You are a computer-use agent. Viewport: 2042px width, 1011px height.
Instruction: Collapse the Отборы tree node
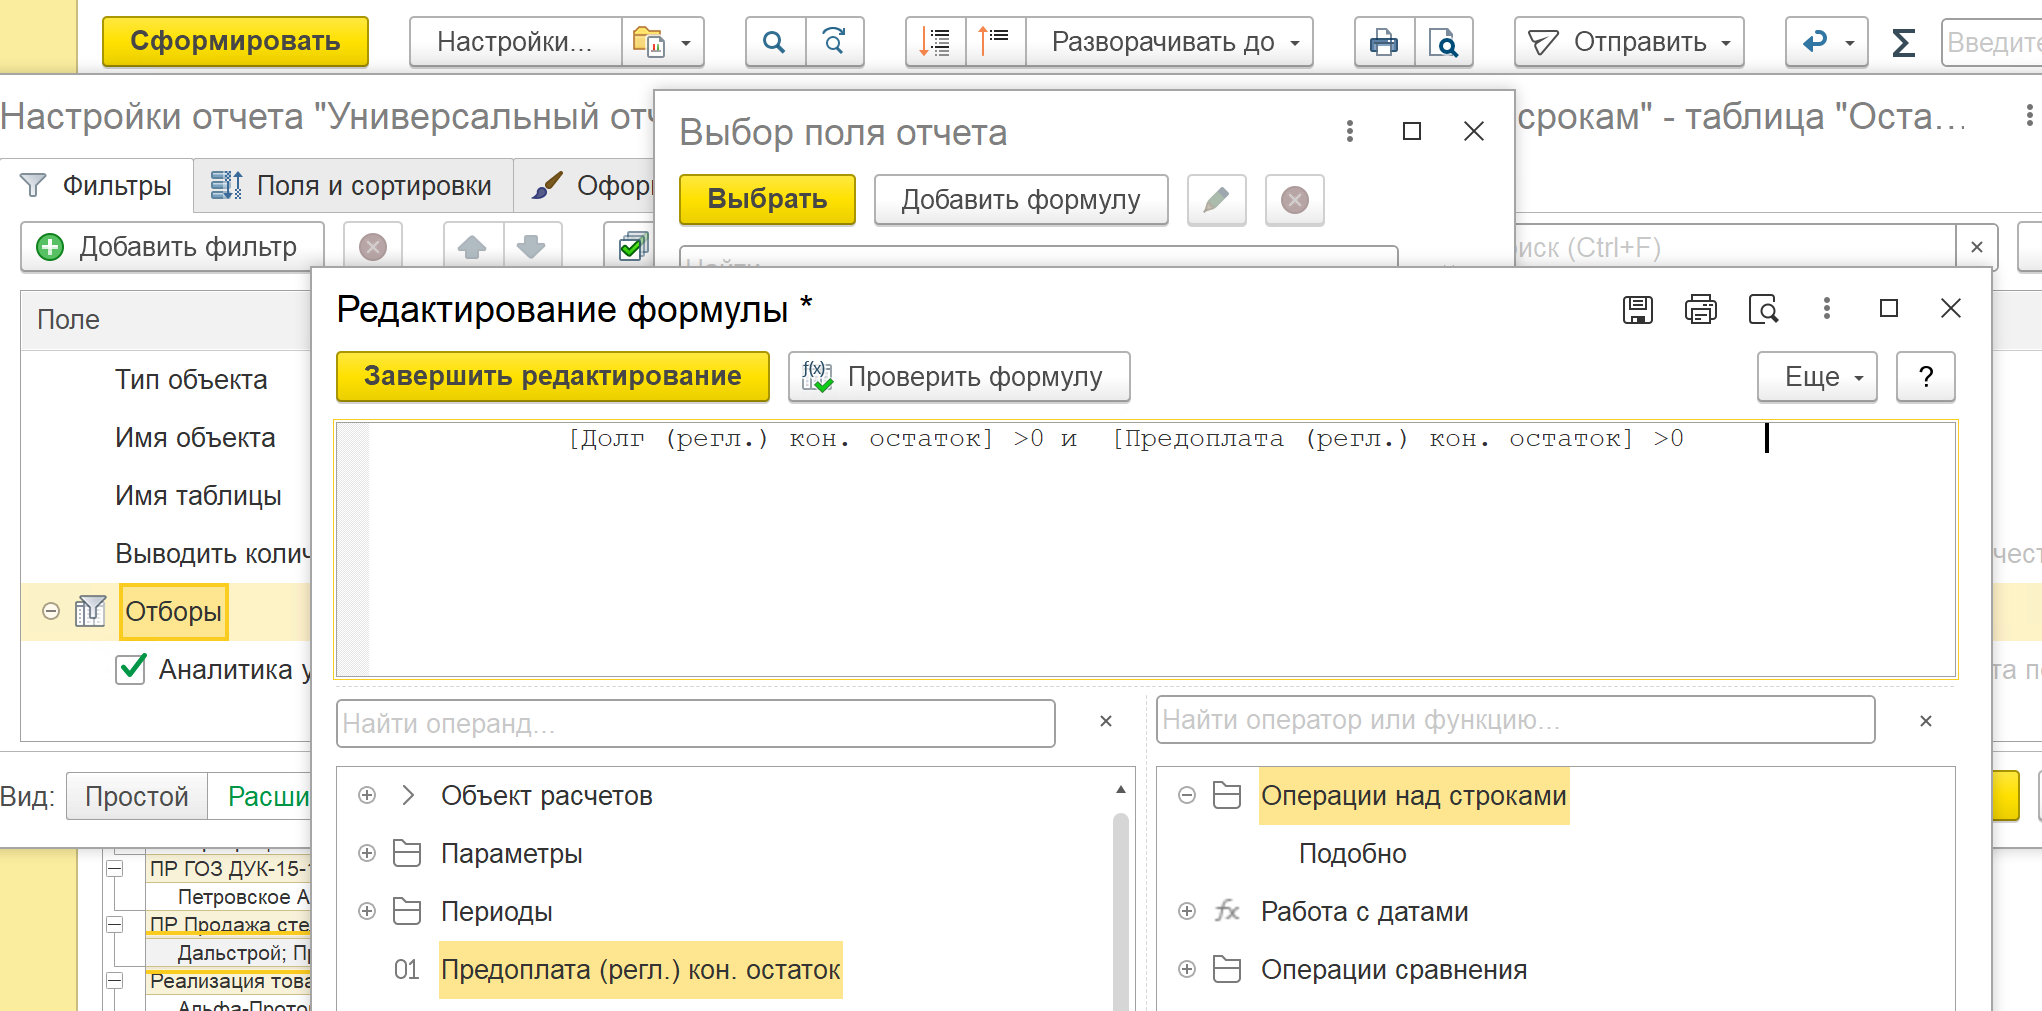[x=51, y=611]
